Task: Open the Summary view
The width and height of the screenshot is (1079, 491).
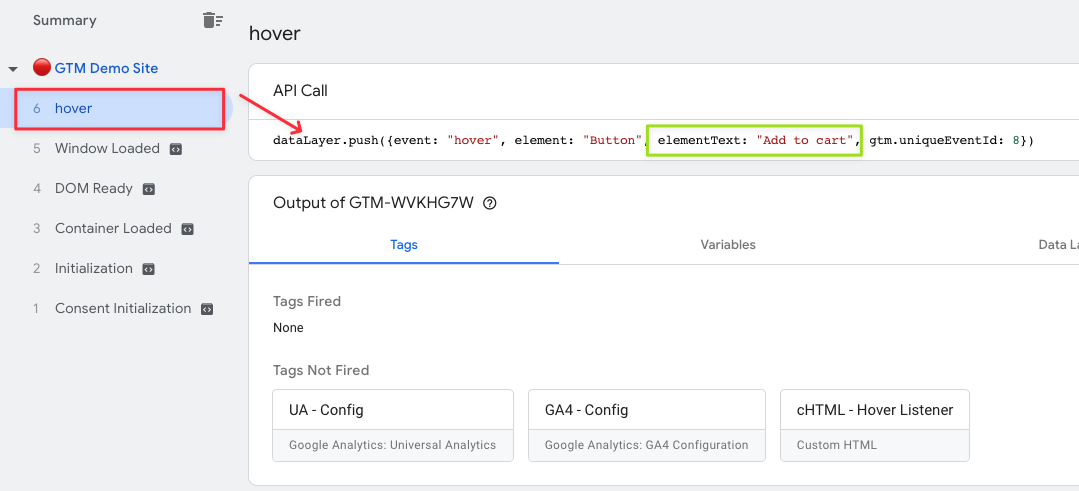Action: tap(65, 21)
